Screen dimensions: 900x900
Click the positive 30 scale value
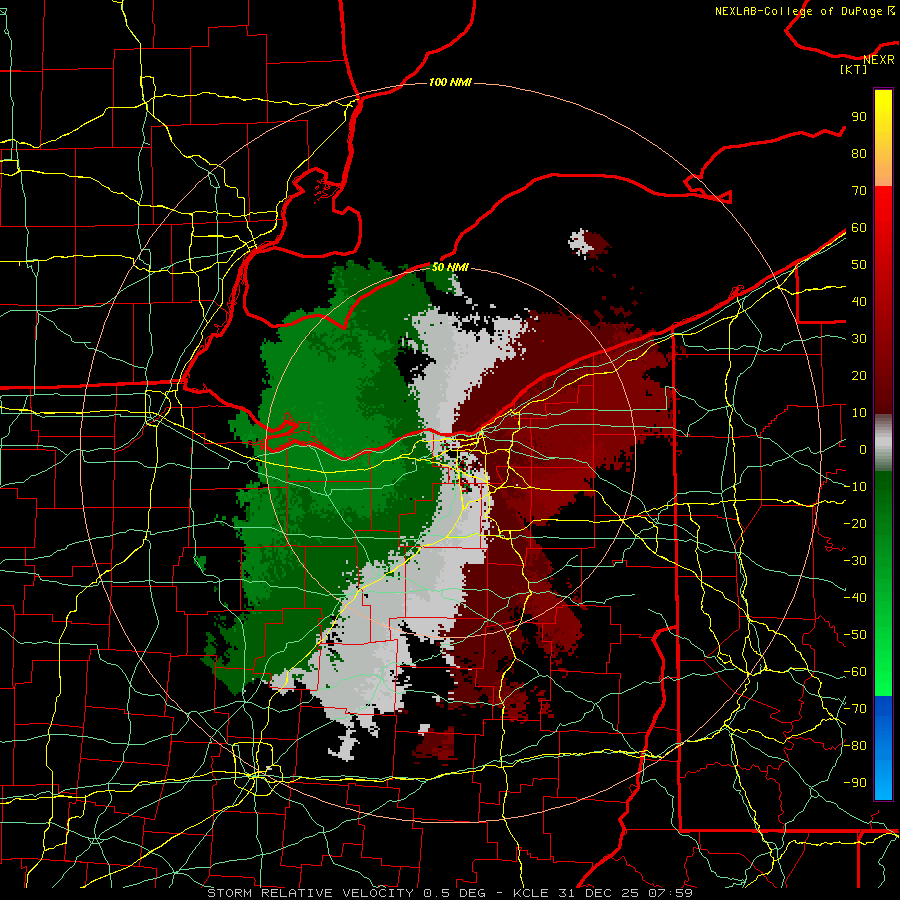[x=859, y=339]
